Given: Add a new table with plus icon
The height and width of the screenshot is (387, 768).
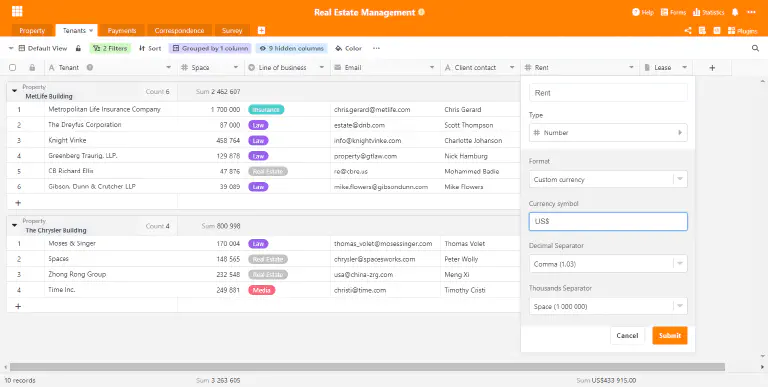Looking at the screenshot, I should coord(262,30).
